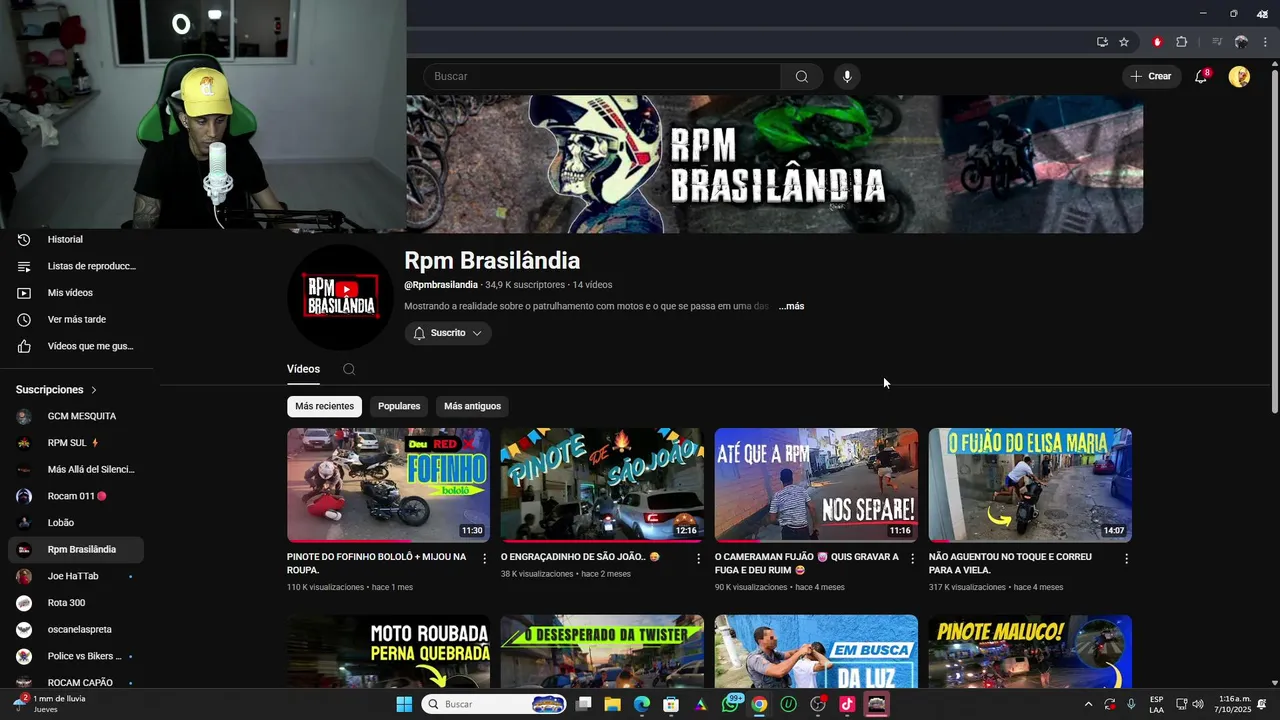Open OBS Studio from taskbar
This screenshot has width=1280, height=720.
tap(818, 704)
